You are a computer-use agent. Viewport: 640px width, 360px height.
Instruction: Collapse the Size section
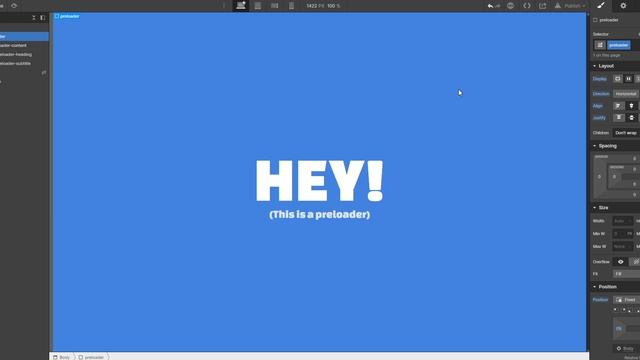603,208
